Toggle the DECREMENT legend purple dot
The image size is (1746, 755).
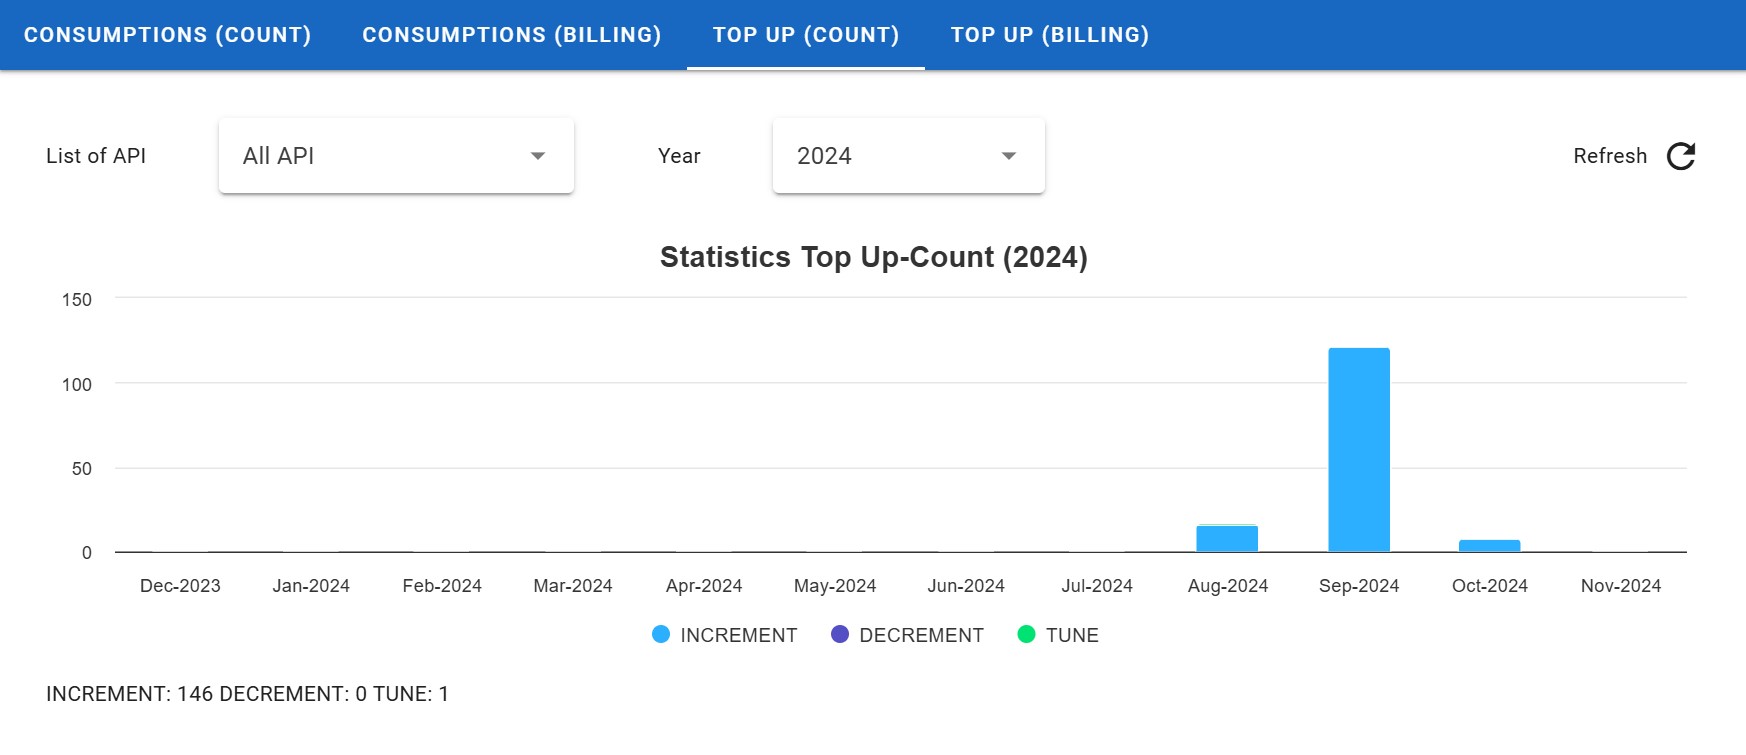tap(840, 635)
